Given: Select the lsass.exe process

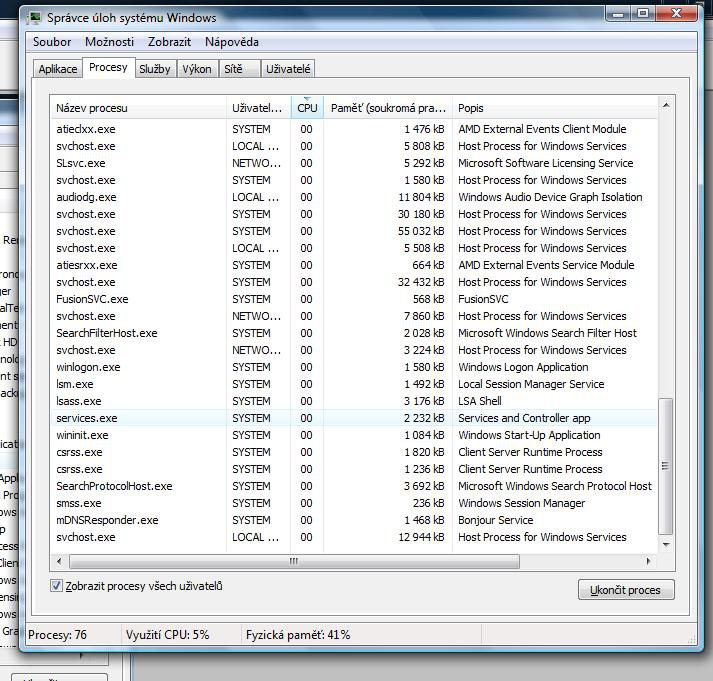Looking at the screenshot, I should pyautogui.click(x=354, y=401).
